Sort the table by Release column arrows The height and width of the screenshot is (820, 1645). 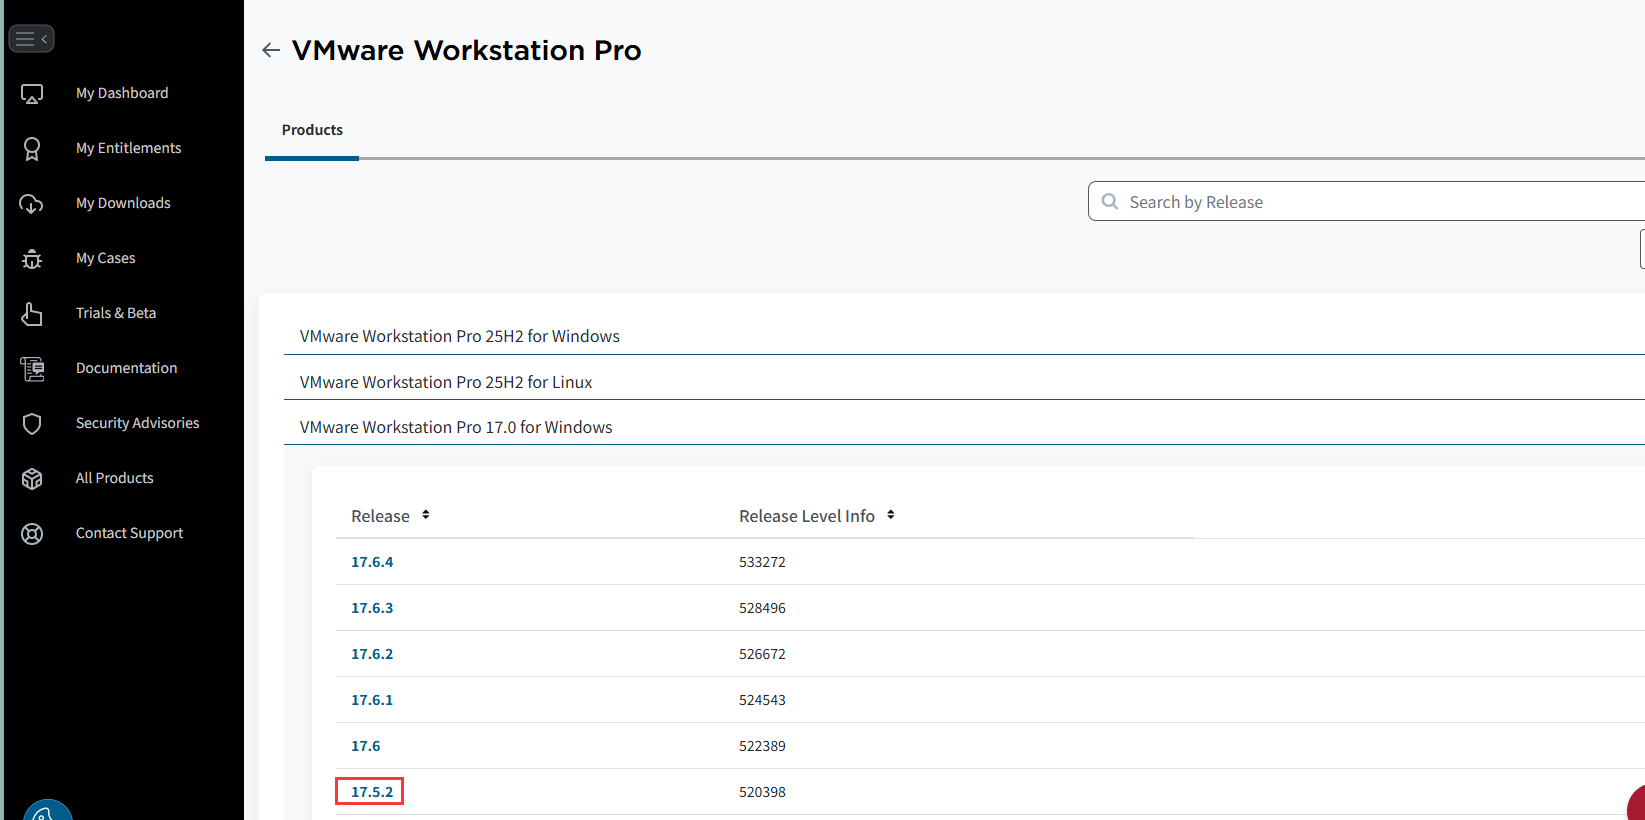tap(426, 515)
